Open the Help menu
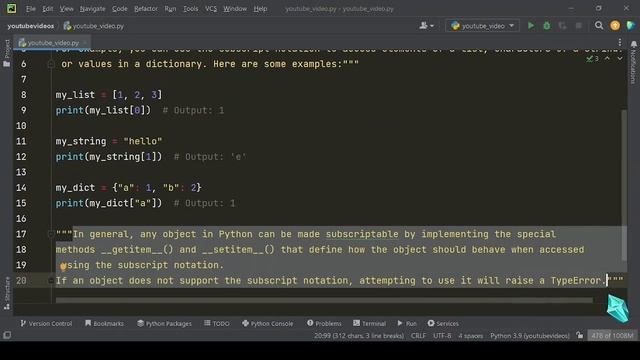640x360 pixels. tap(260, 9)
